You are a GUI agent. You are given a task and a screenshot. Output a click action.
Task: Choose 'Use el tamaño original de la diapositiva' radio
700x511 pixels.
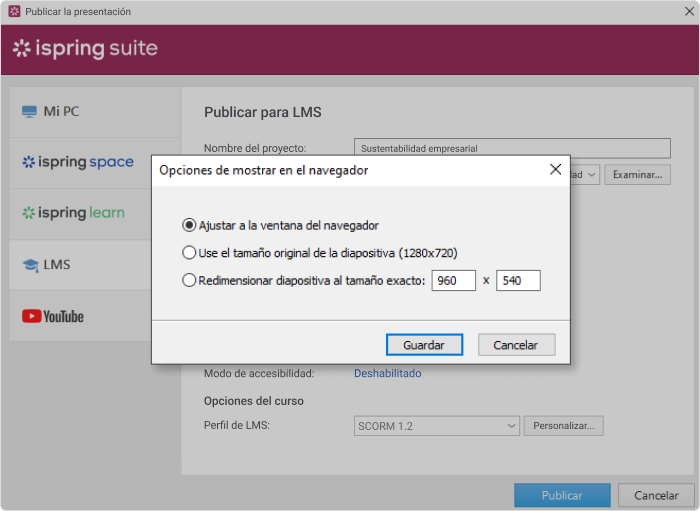[189, 253]
